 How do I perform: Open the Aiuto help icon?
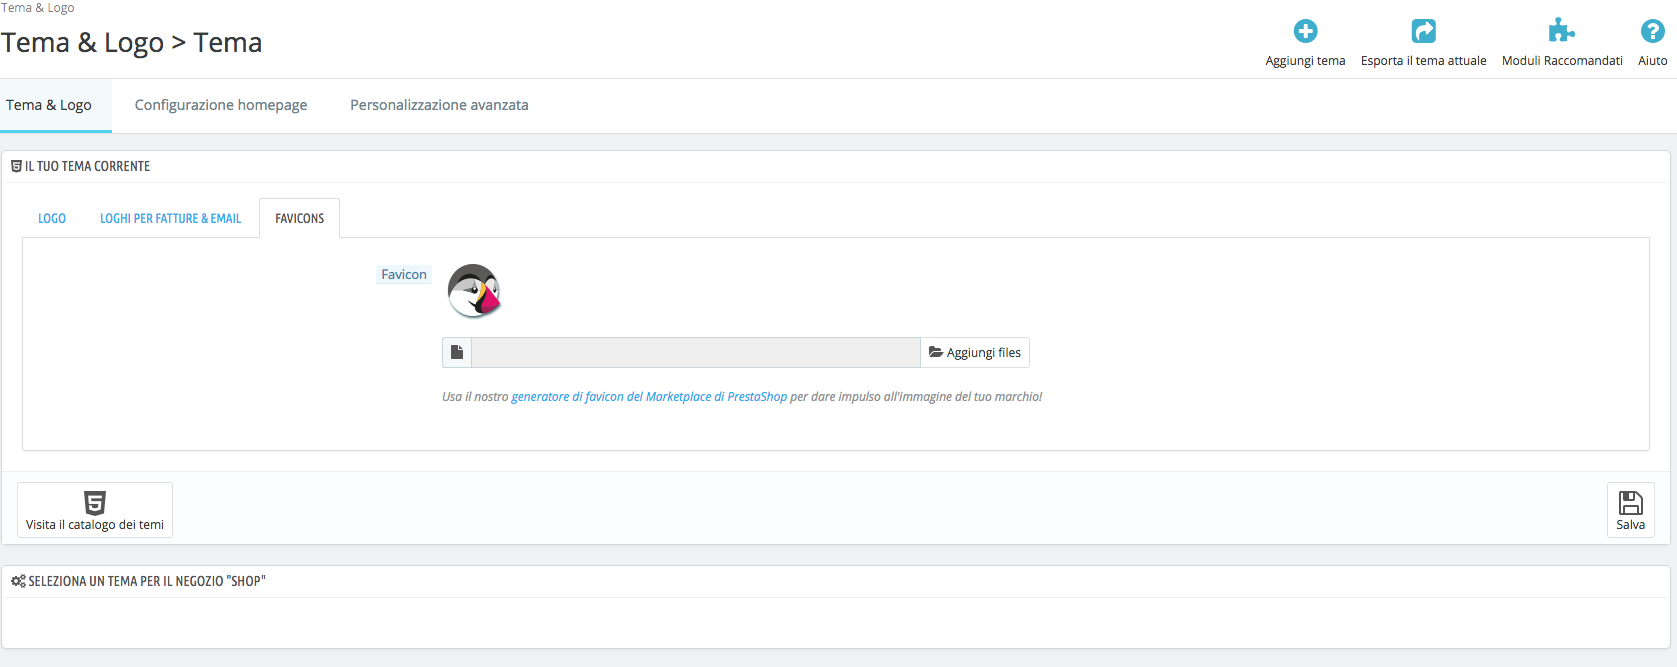tap(1652, 32)
